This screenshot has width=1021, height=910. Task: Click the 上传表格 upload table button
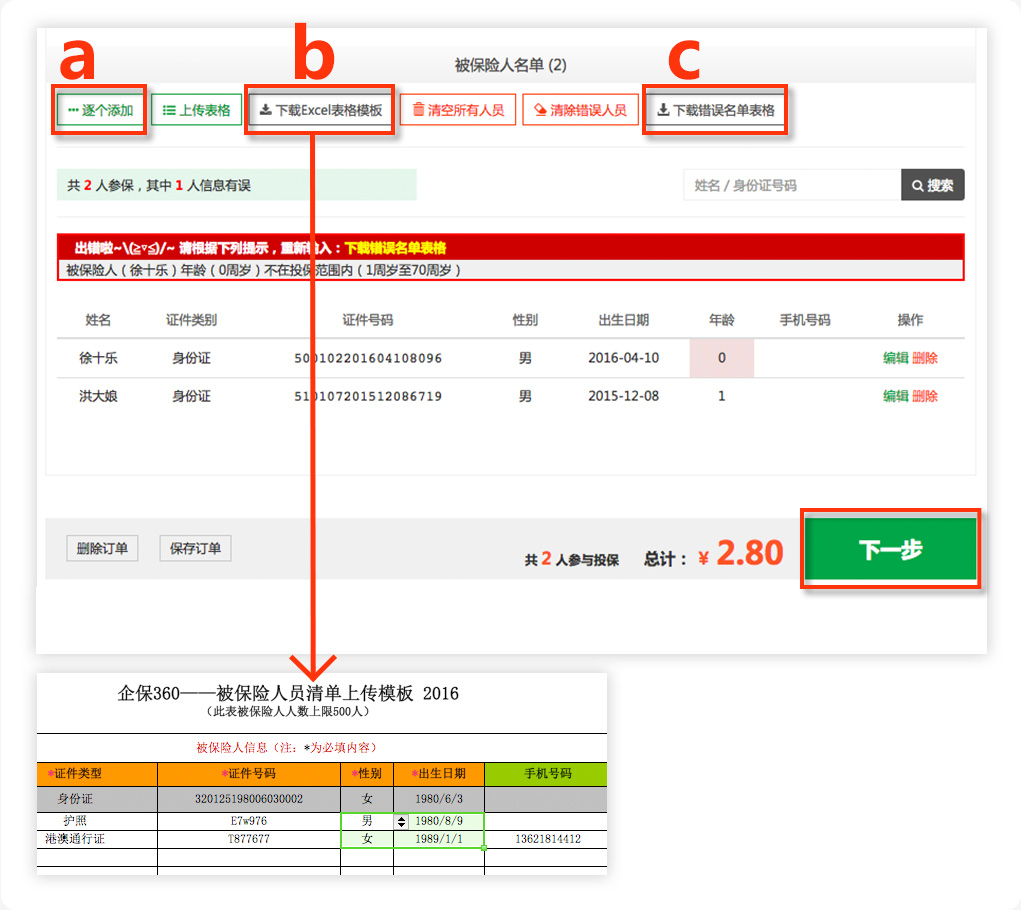(196, 110)
